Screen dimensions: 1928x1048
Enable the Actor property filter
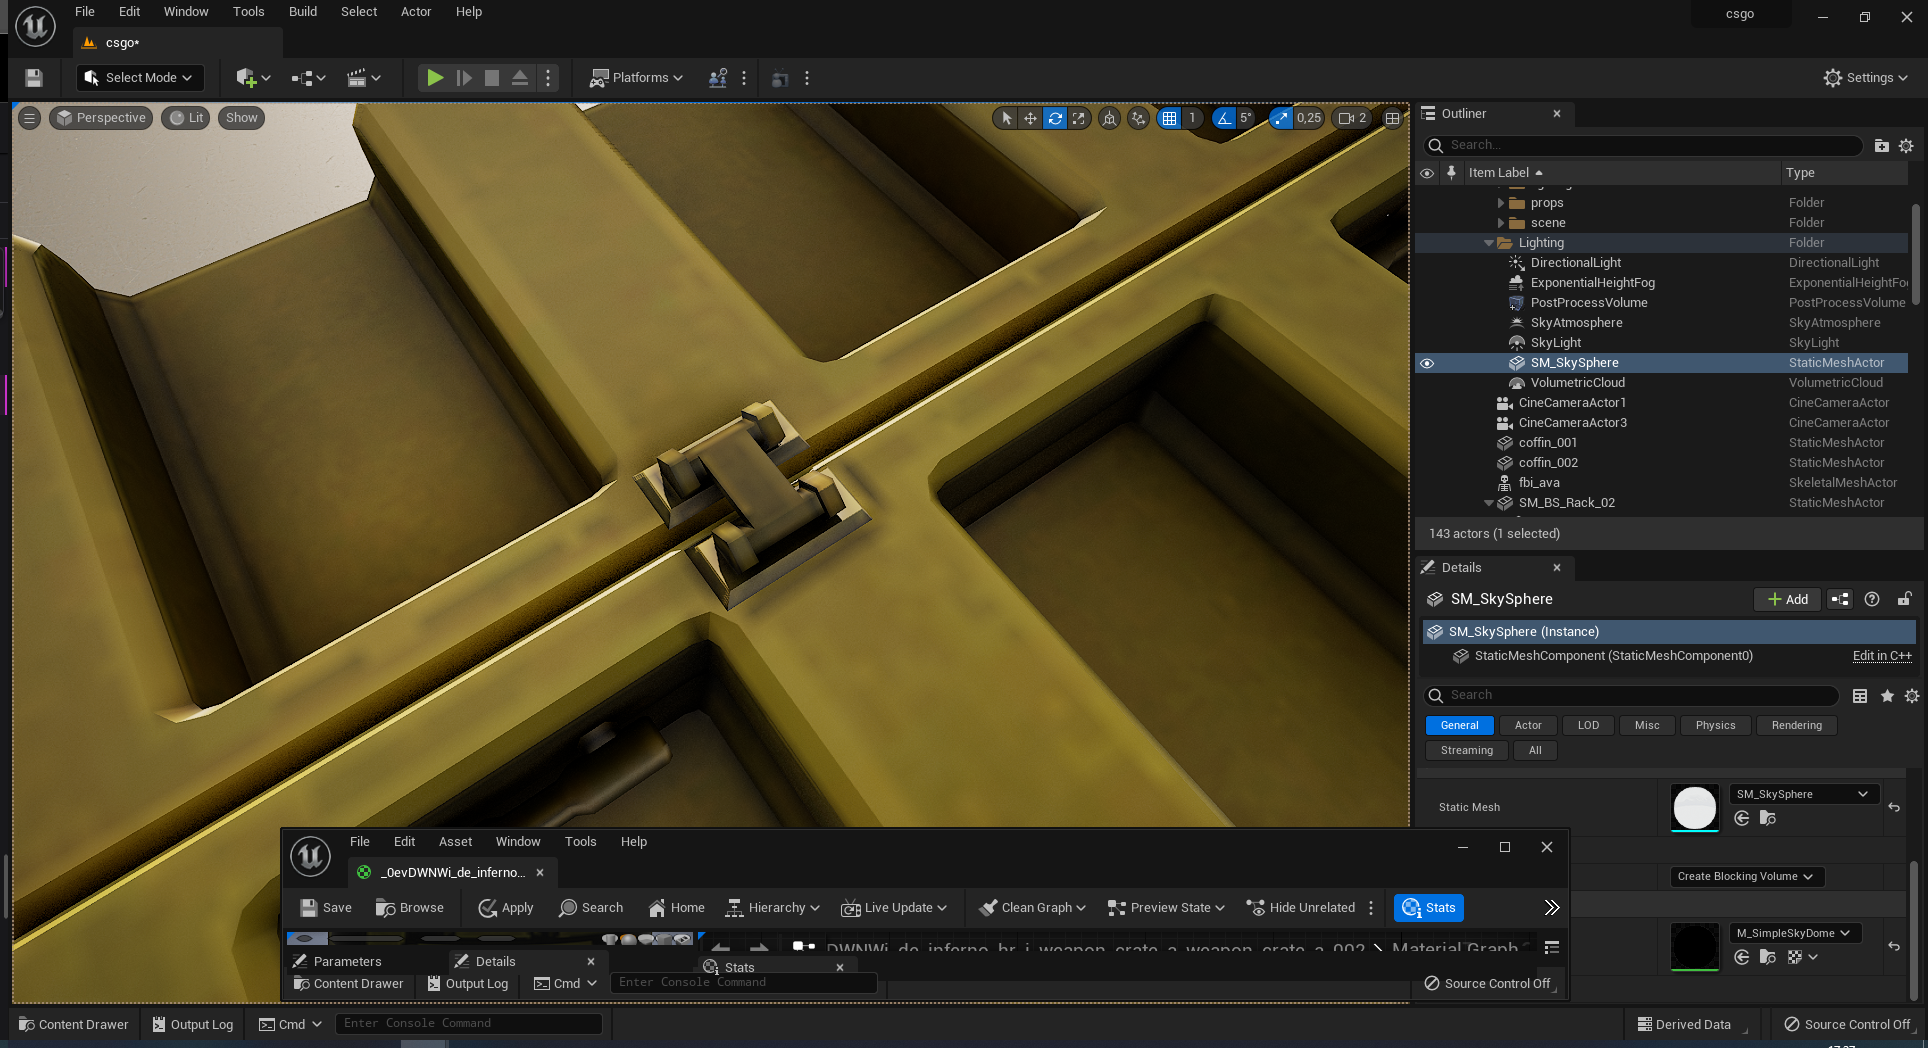coord(1528,726)
